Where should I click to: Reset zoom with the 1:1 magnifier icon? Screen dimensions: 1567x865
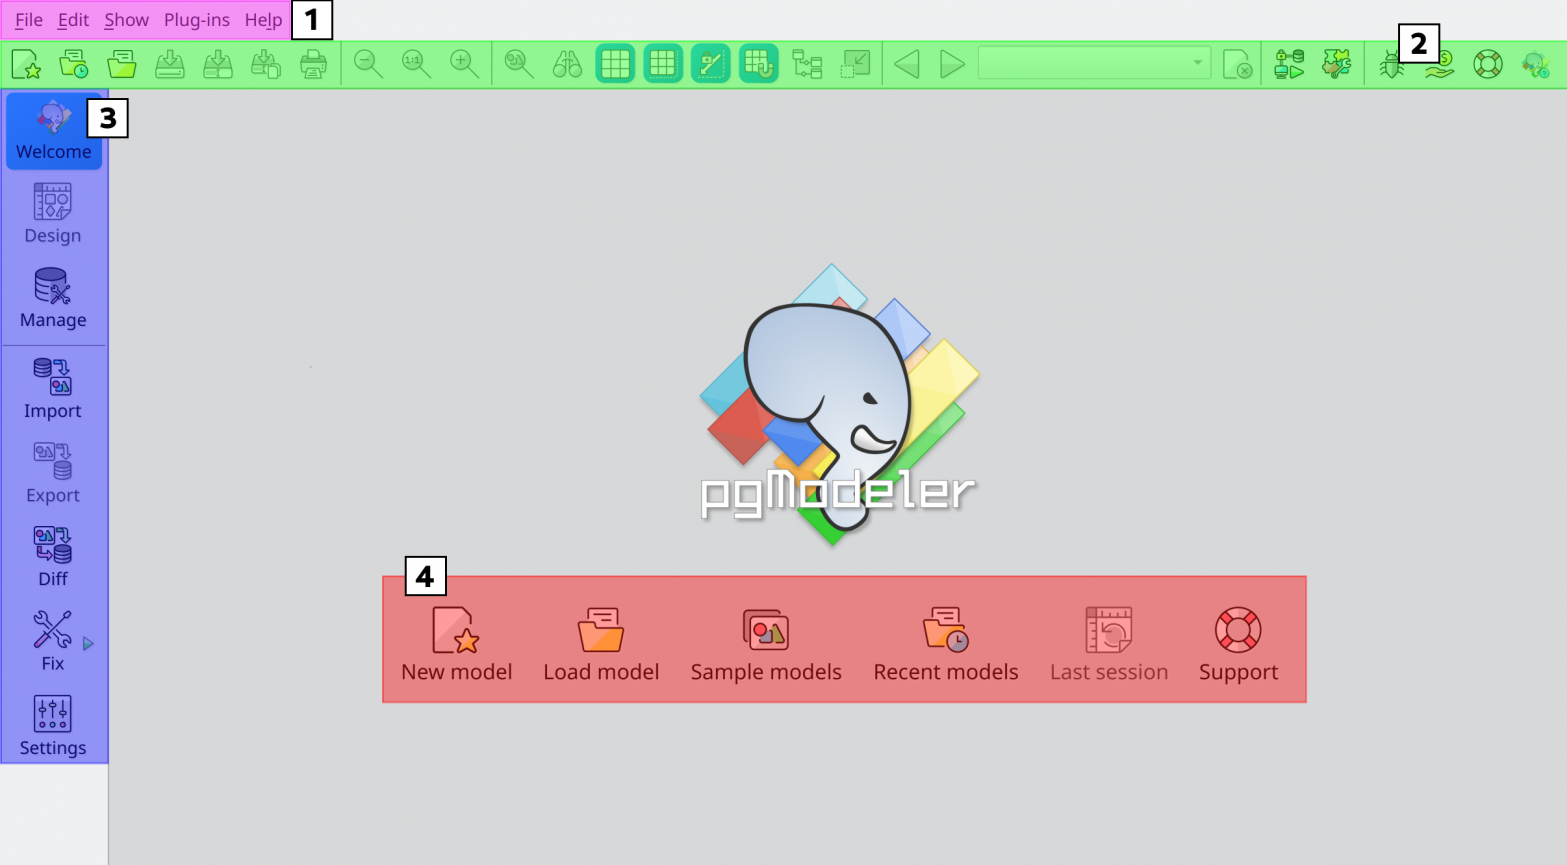pyautogui.click(x=417, y=64)
